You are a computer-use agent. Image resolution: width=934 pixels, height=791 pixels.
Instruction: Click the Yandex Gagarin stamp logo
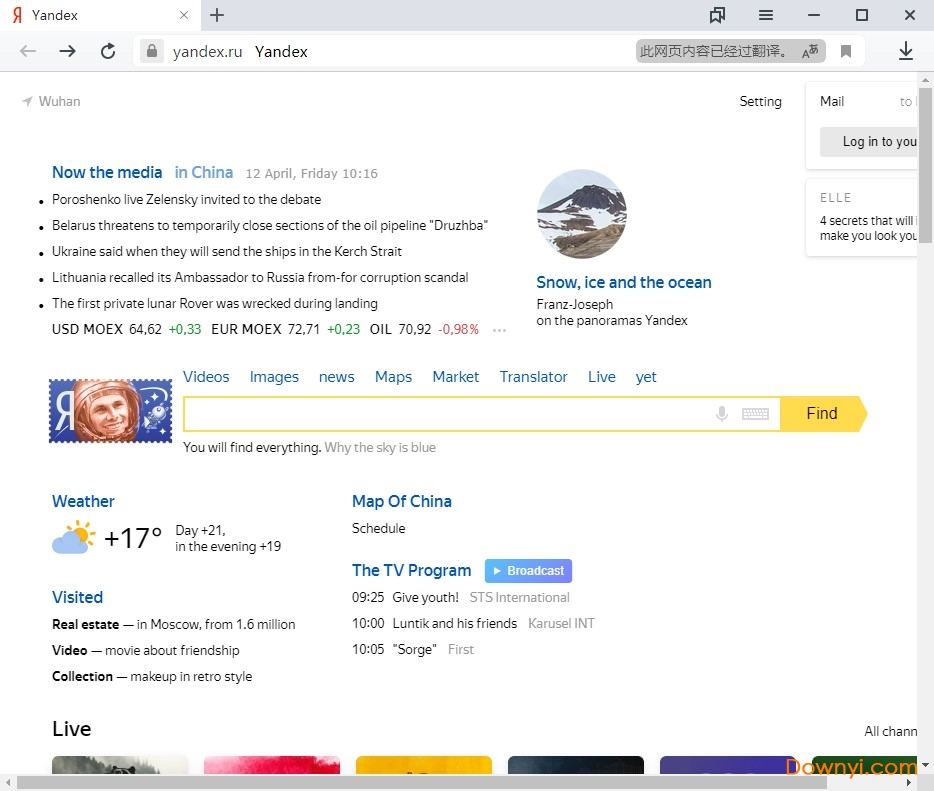(110, 411)
